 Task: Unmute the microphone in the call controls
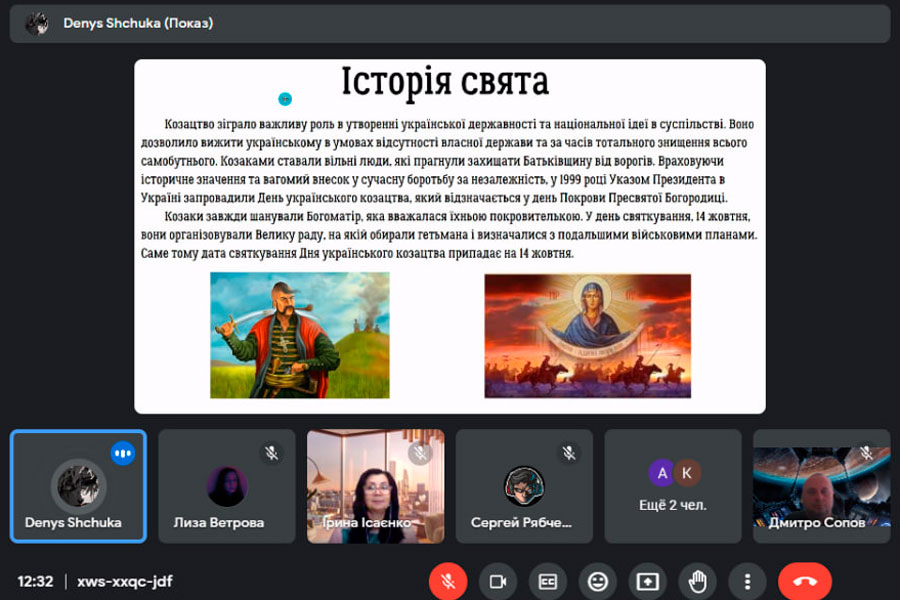[x=448, y=582]
